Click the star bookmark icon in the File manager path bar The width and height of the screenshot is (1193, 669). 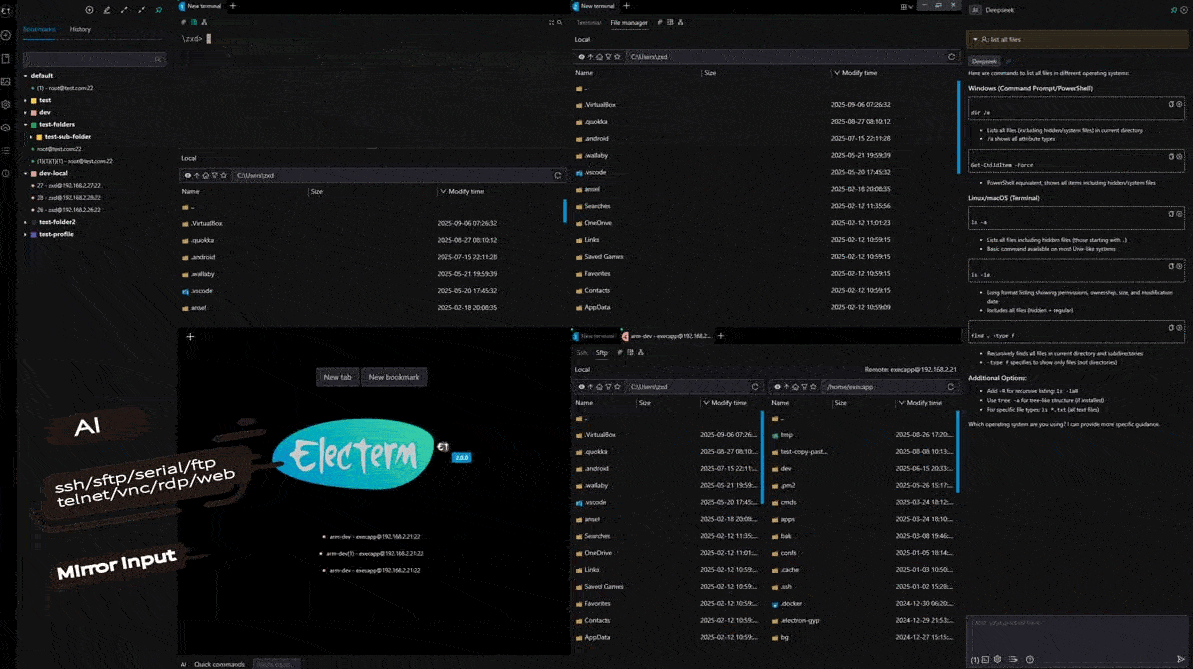[x=617, y=56]
